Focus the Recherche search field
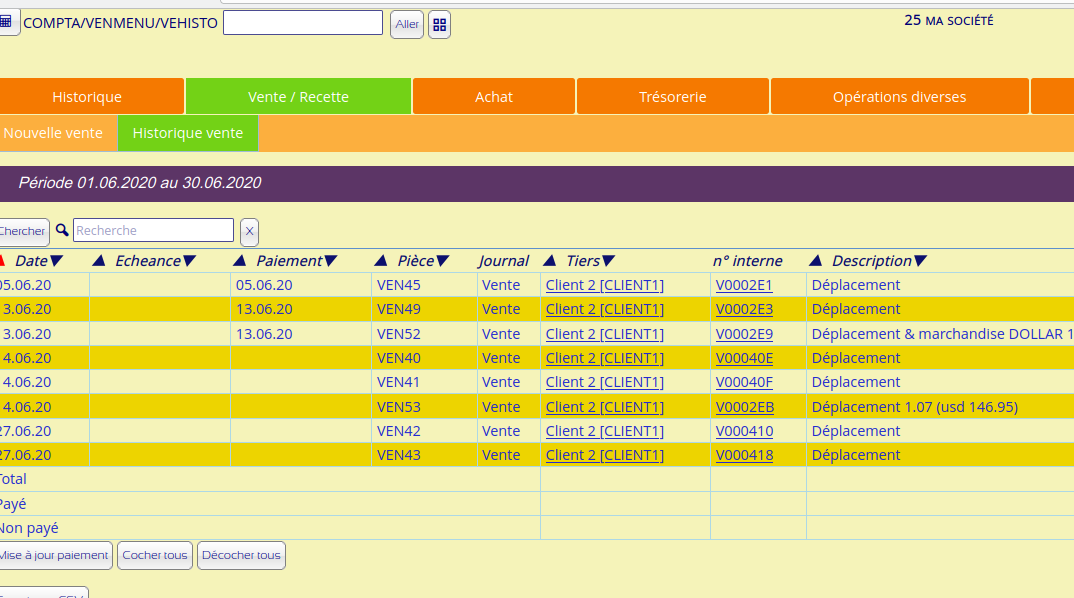1074x598 pixels. (153, 231)
